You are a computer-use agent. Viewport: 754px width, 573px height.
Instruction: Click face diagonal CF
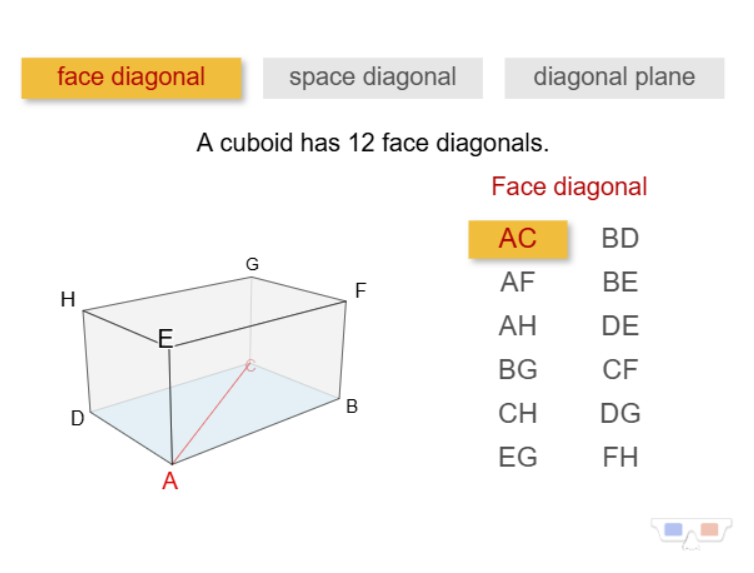point(620,370)
